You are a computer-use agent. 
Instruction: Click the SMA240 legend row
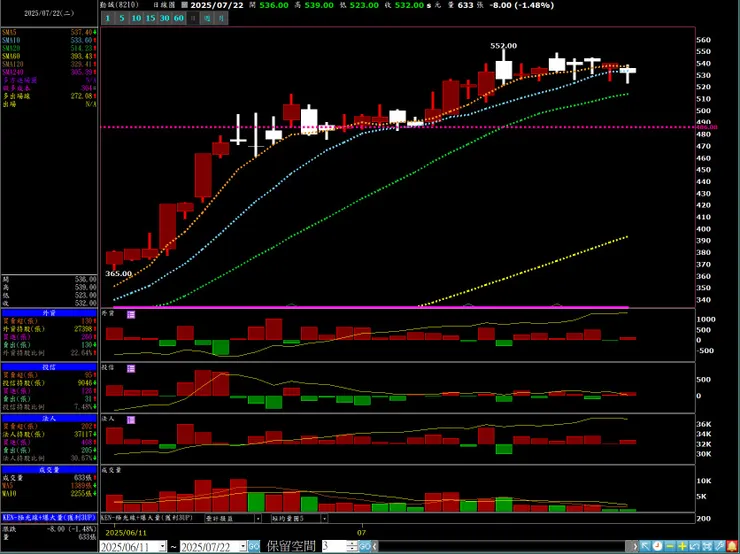point(49,72)
